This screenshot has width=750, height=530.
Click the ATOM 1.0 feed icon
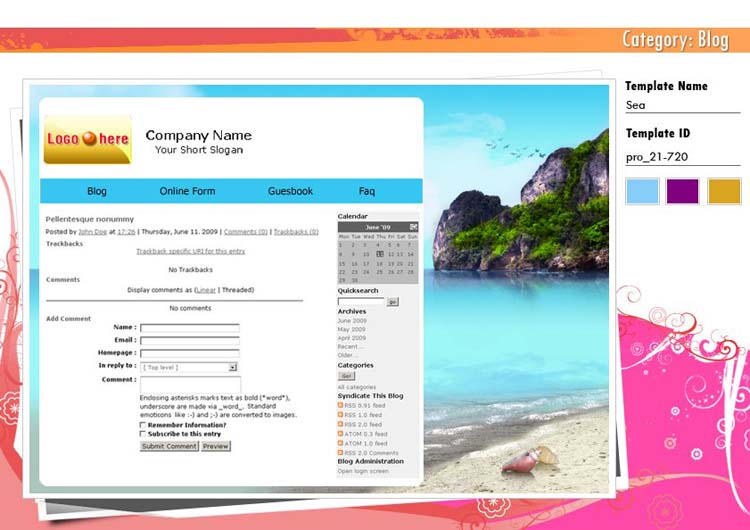click(341, 443)
